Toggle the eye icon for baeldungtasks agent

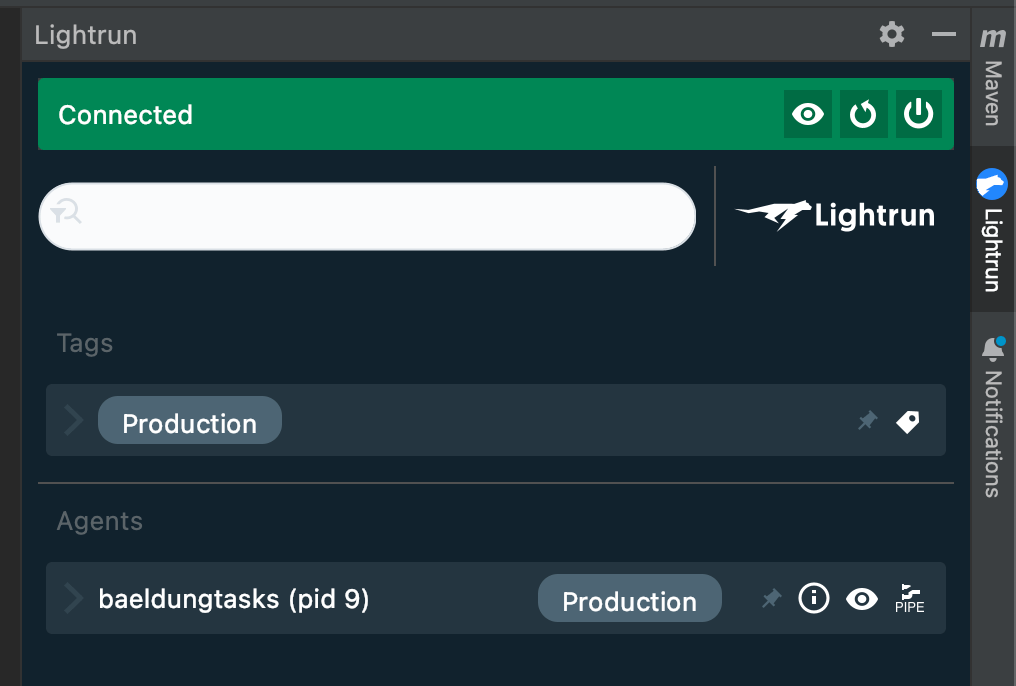(x=862, y=599)
